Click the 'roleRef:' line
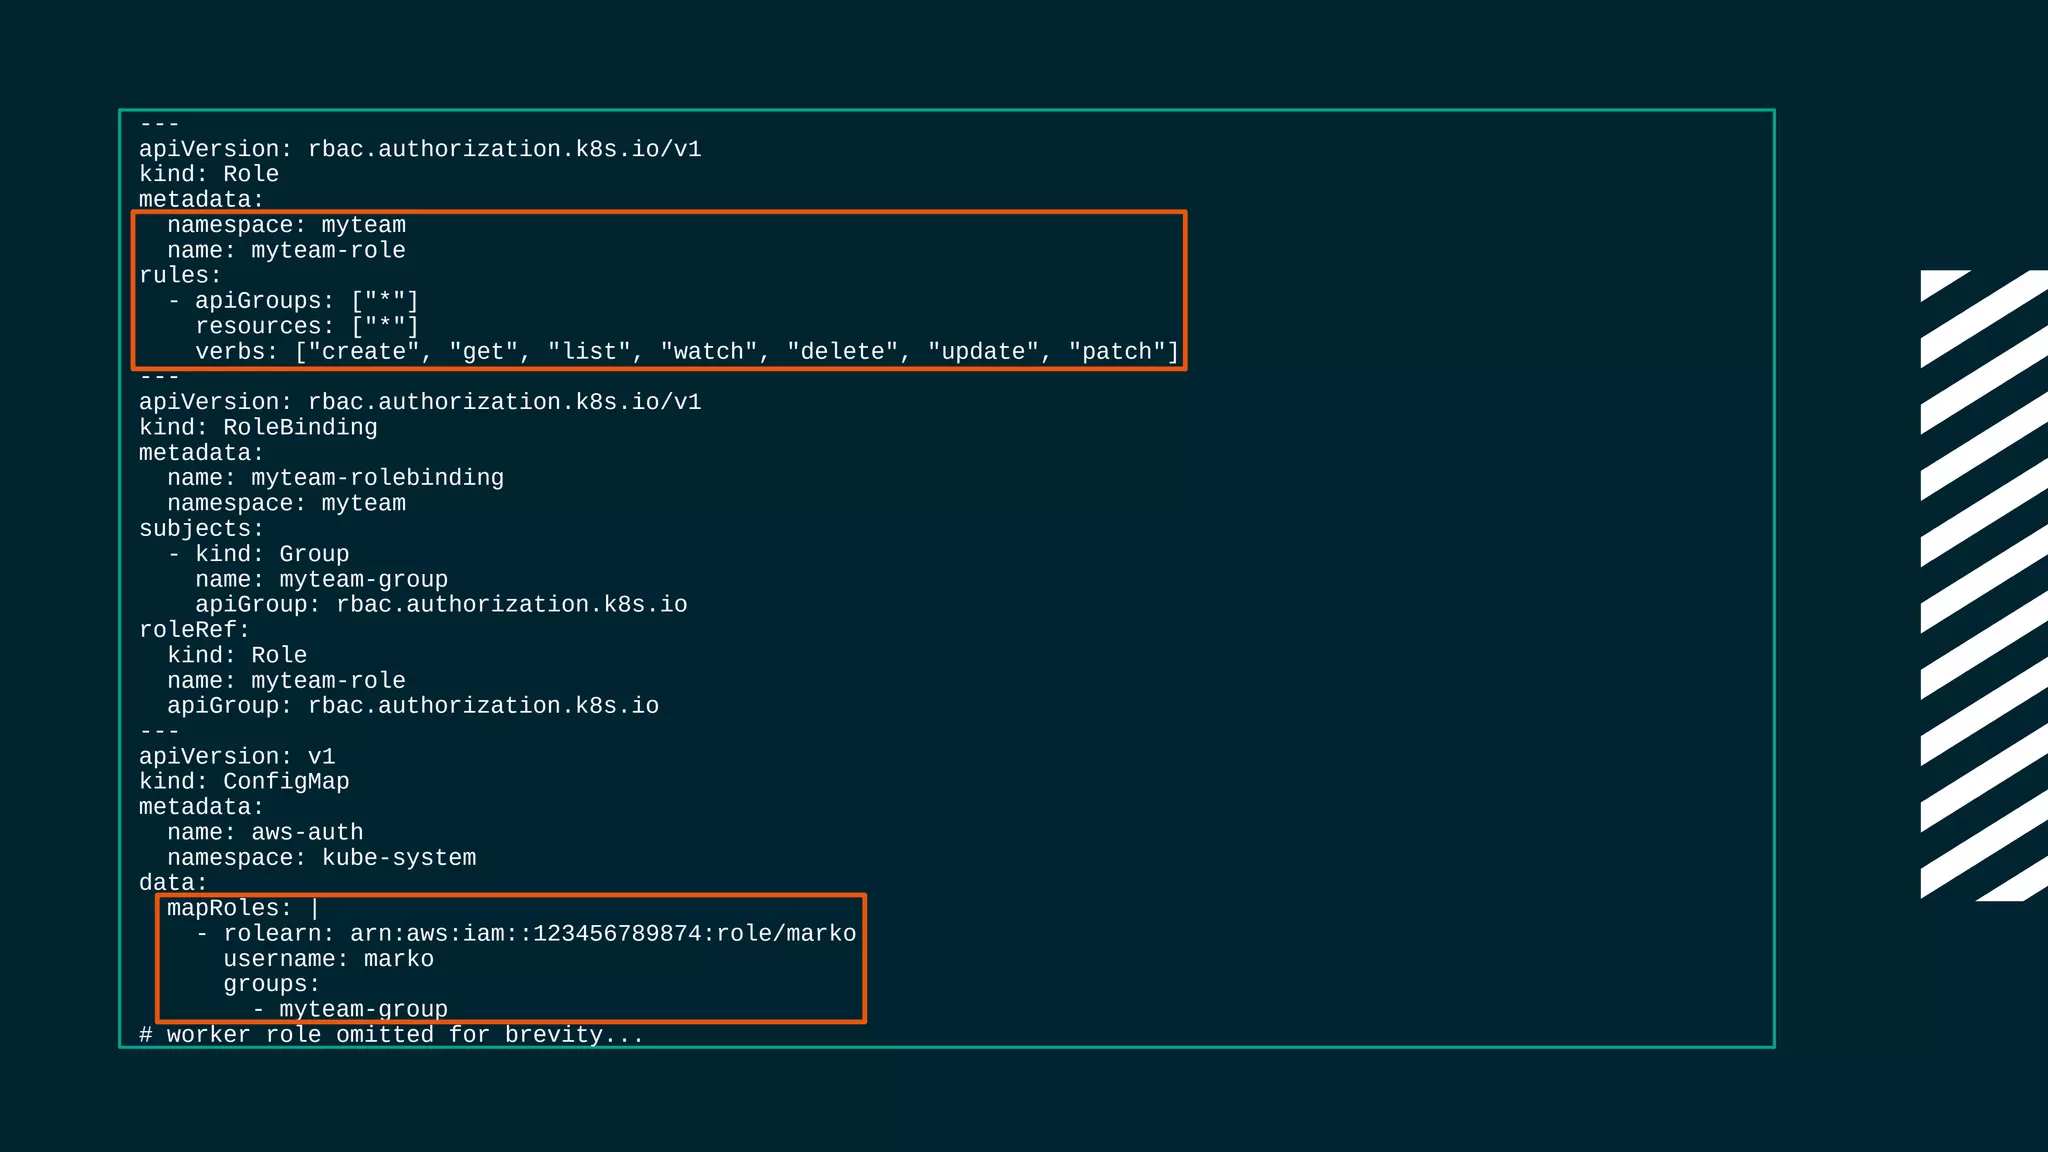This screenshot has height=1152, width=2048. pos(194,630)
